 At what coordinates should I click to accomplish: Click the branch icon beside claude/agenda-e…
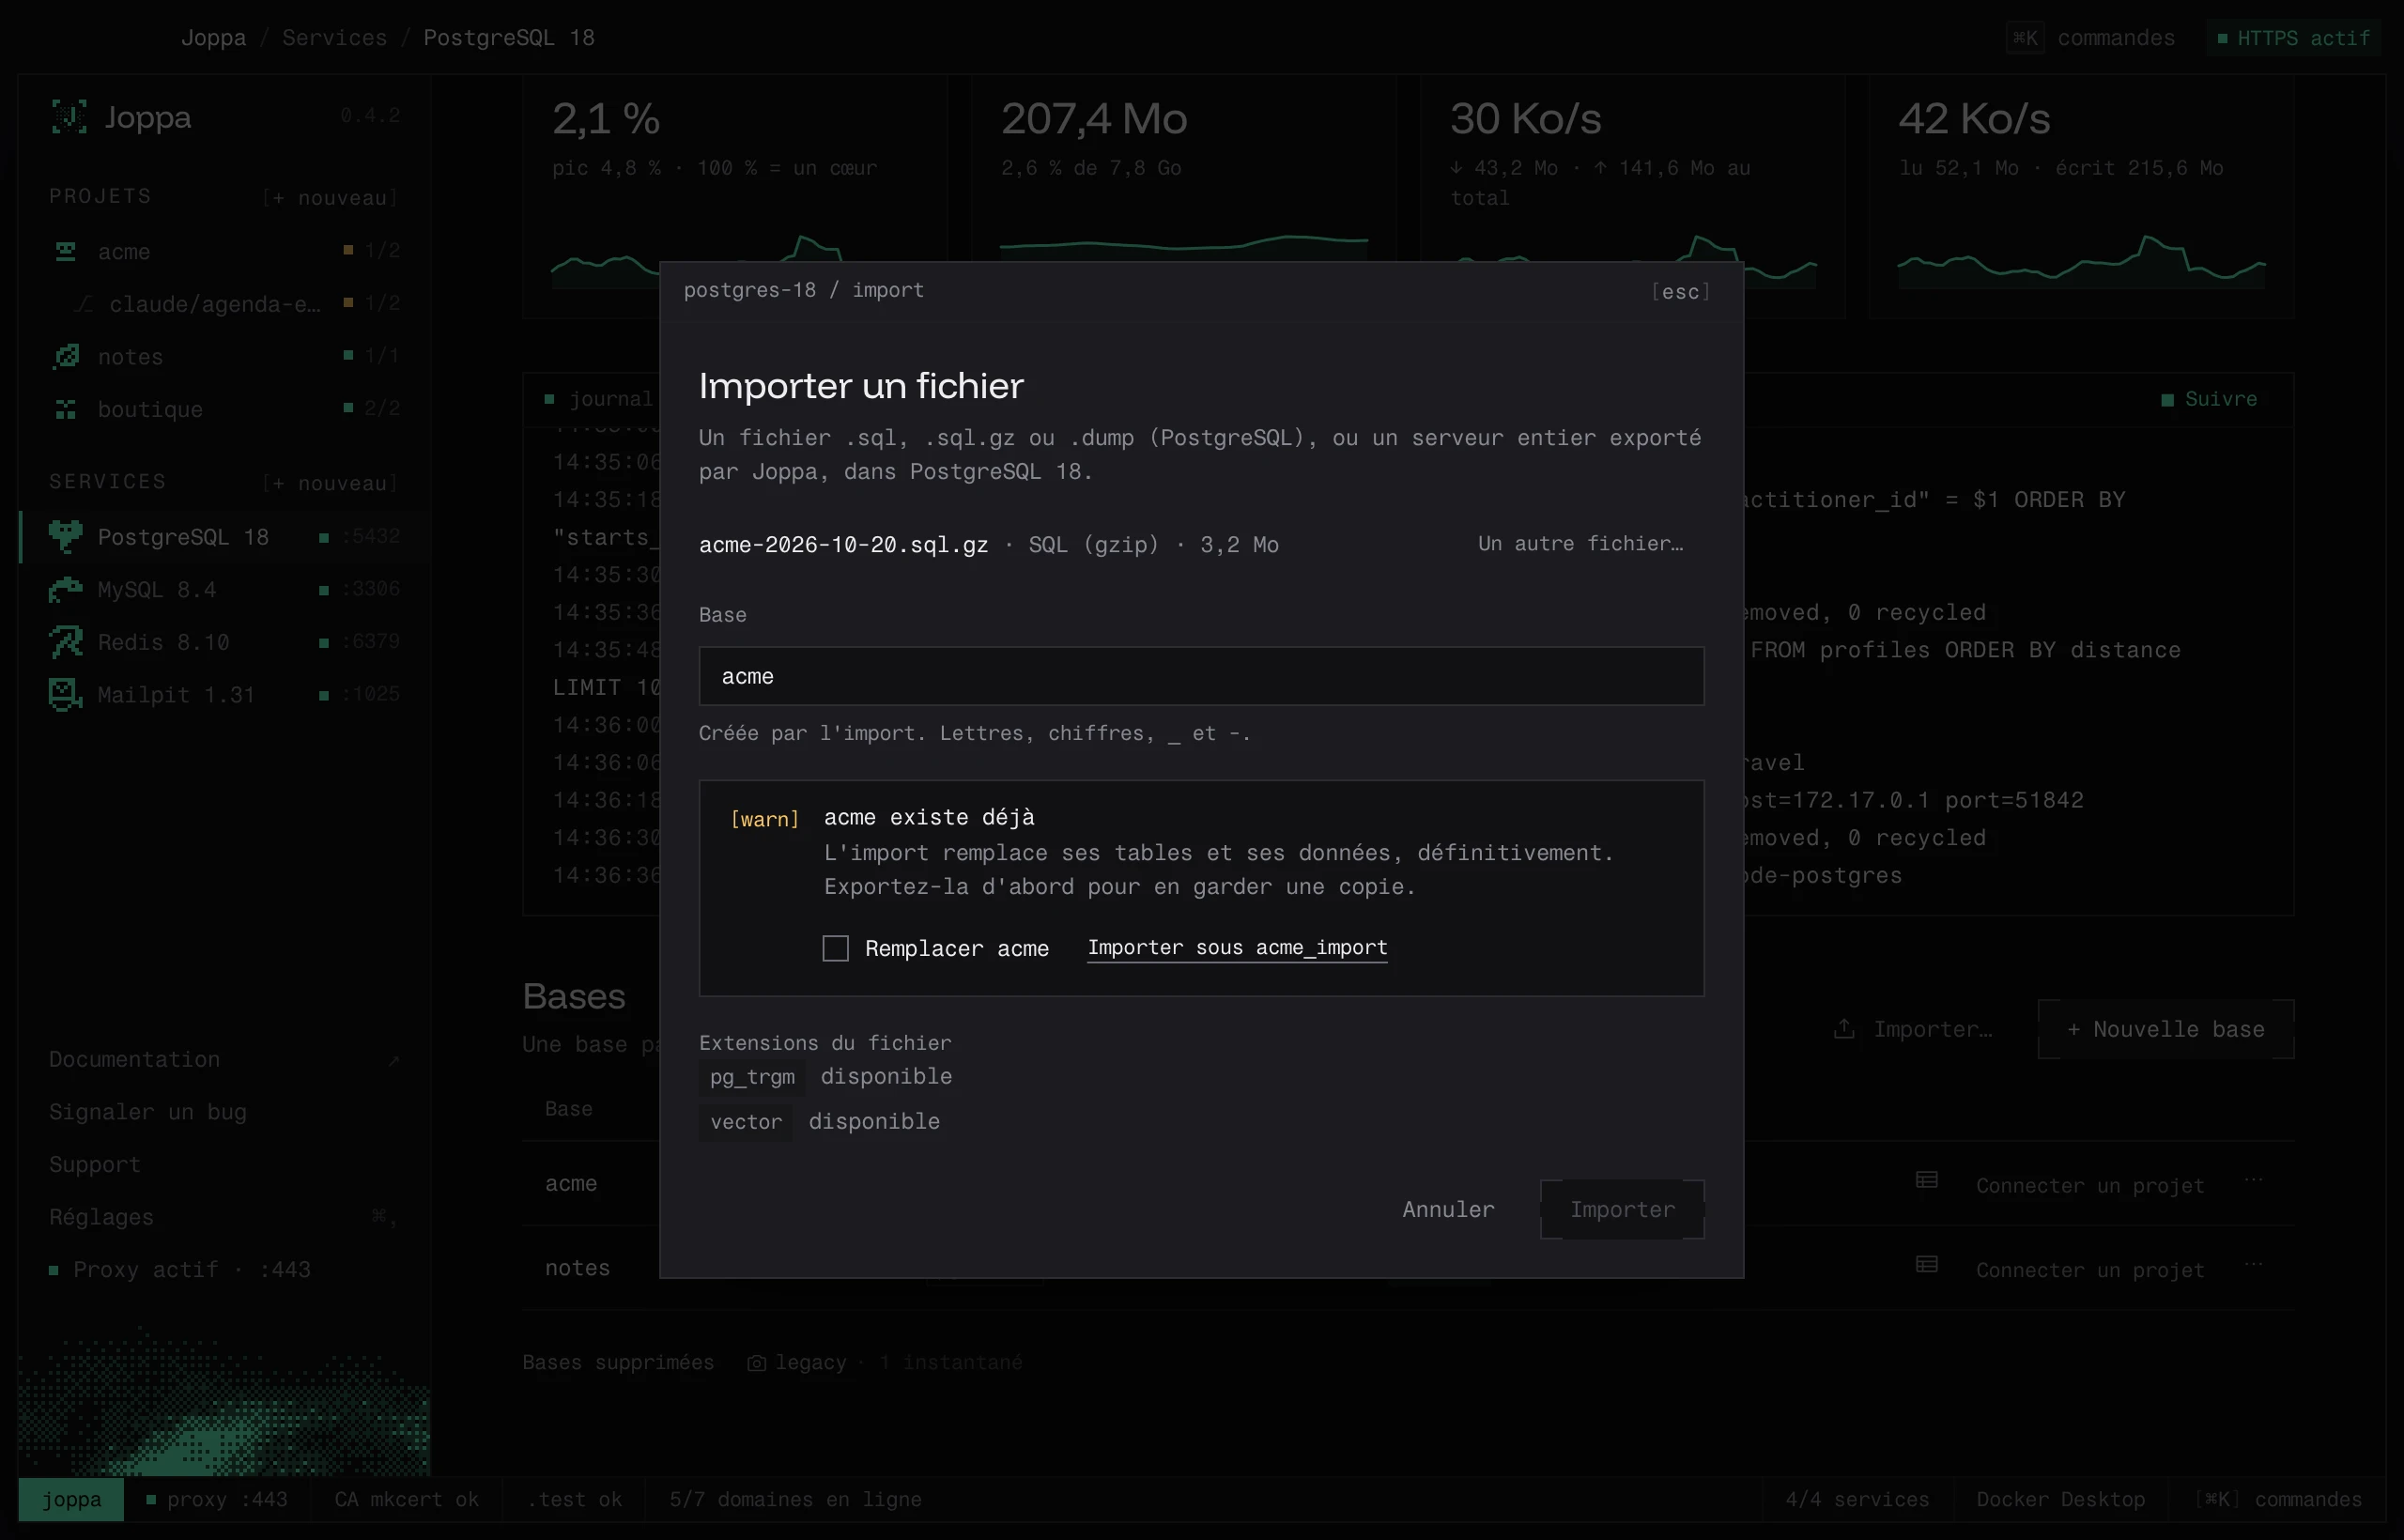click(84, 303)
